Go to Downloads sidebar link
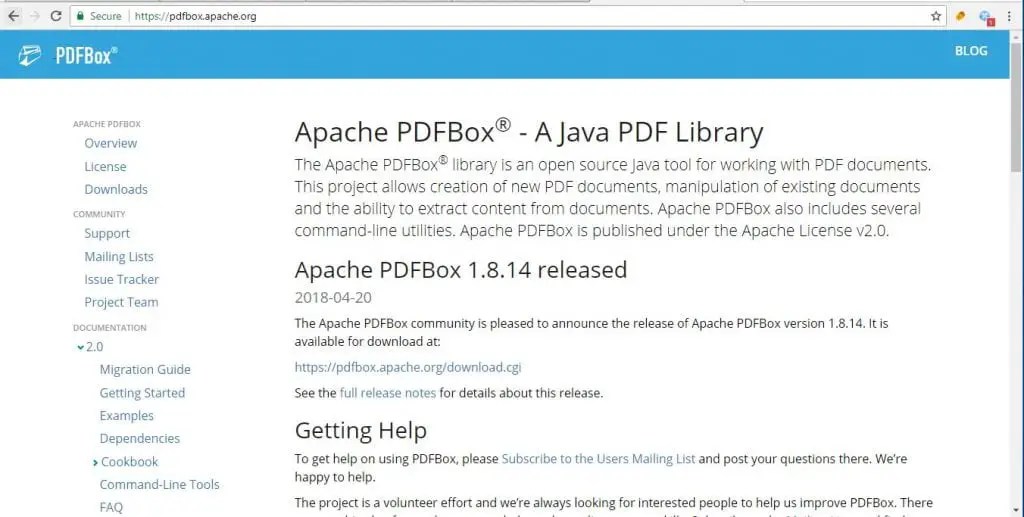1024x517 pixels. [x=116, y=189]
